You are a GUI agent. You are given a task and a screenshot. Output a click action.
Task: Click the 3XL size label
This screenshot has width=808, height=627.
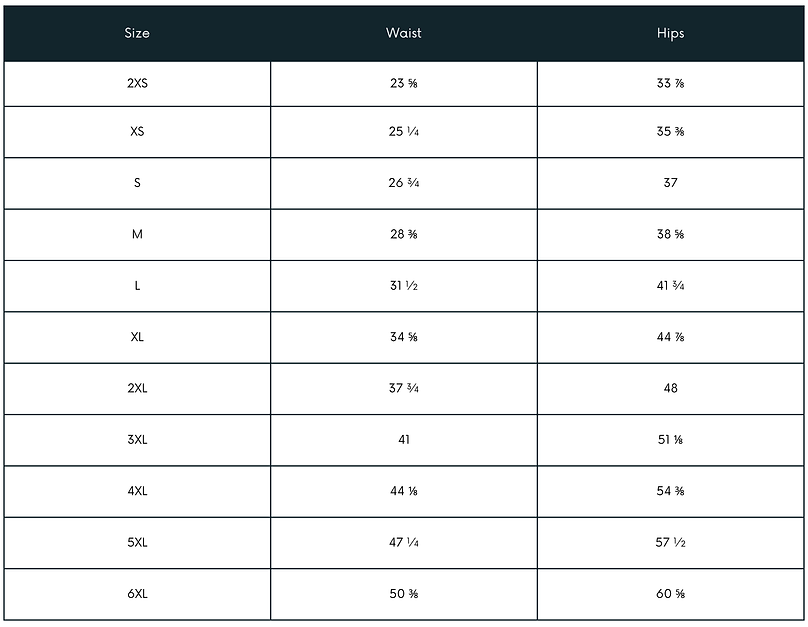(x=137, y=439)
